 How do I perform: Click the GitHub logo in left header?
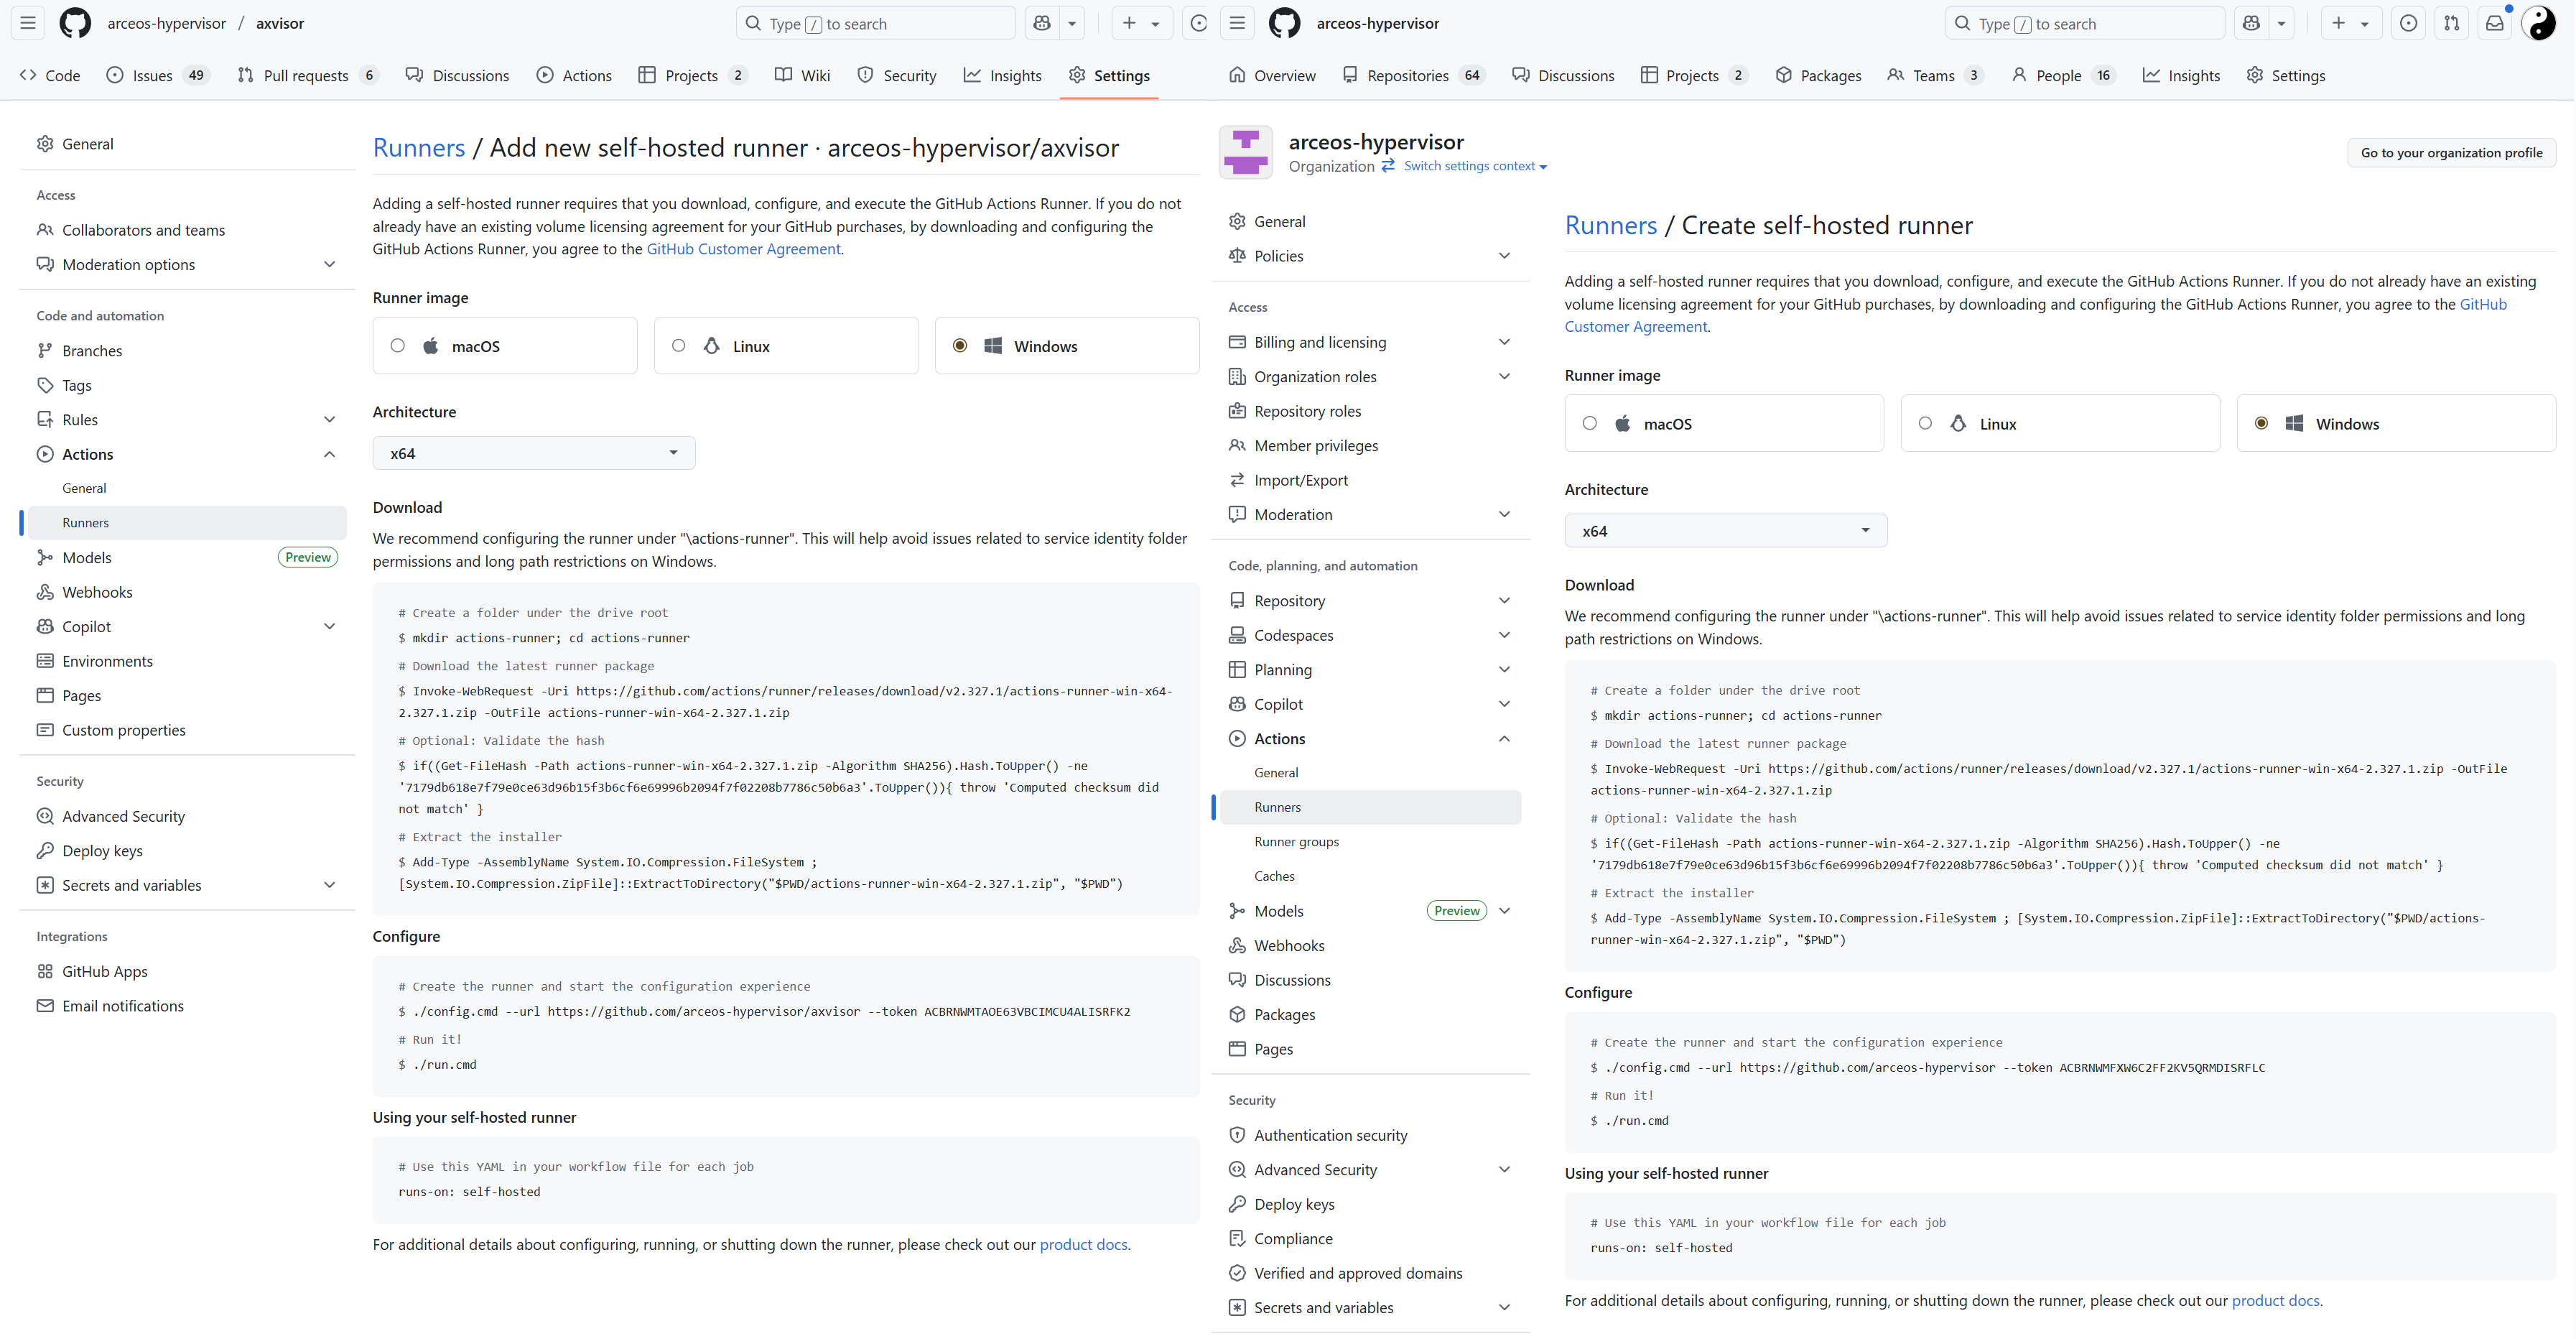(75, 23)
